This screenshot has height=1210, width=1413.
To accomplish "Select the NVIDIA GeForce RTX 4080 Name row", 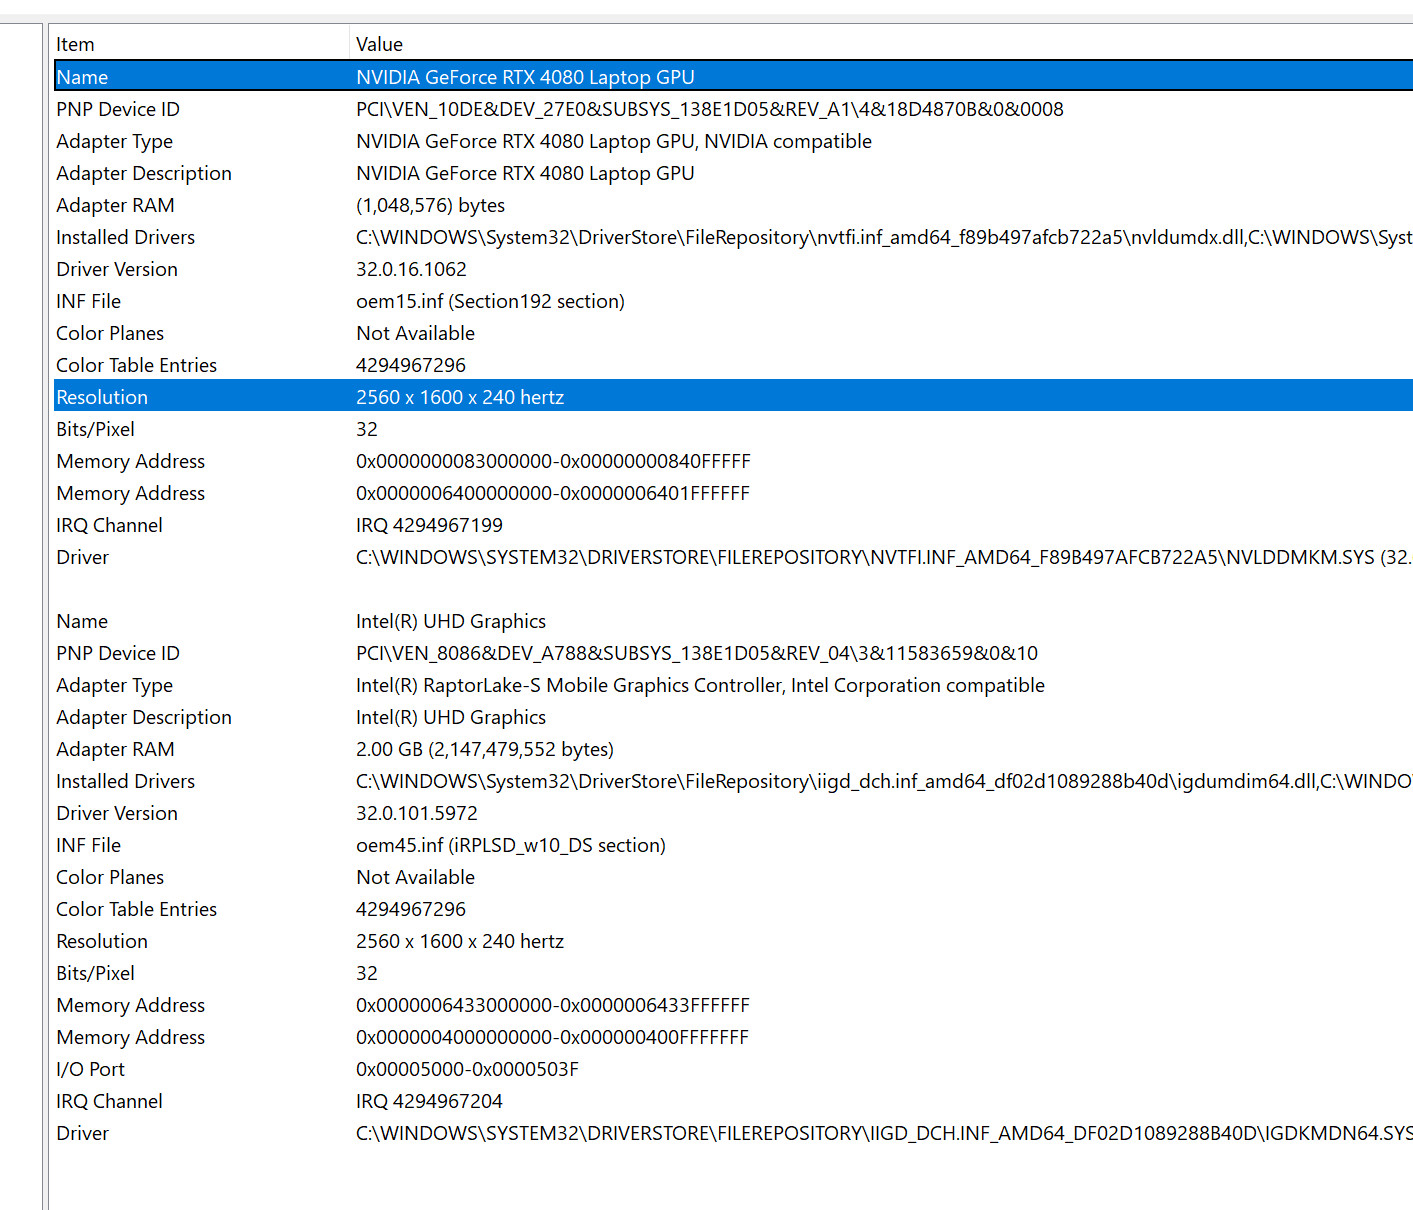I will click(x=733, y=77).
